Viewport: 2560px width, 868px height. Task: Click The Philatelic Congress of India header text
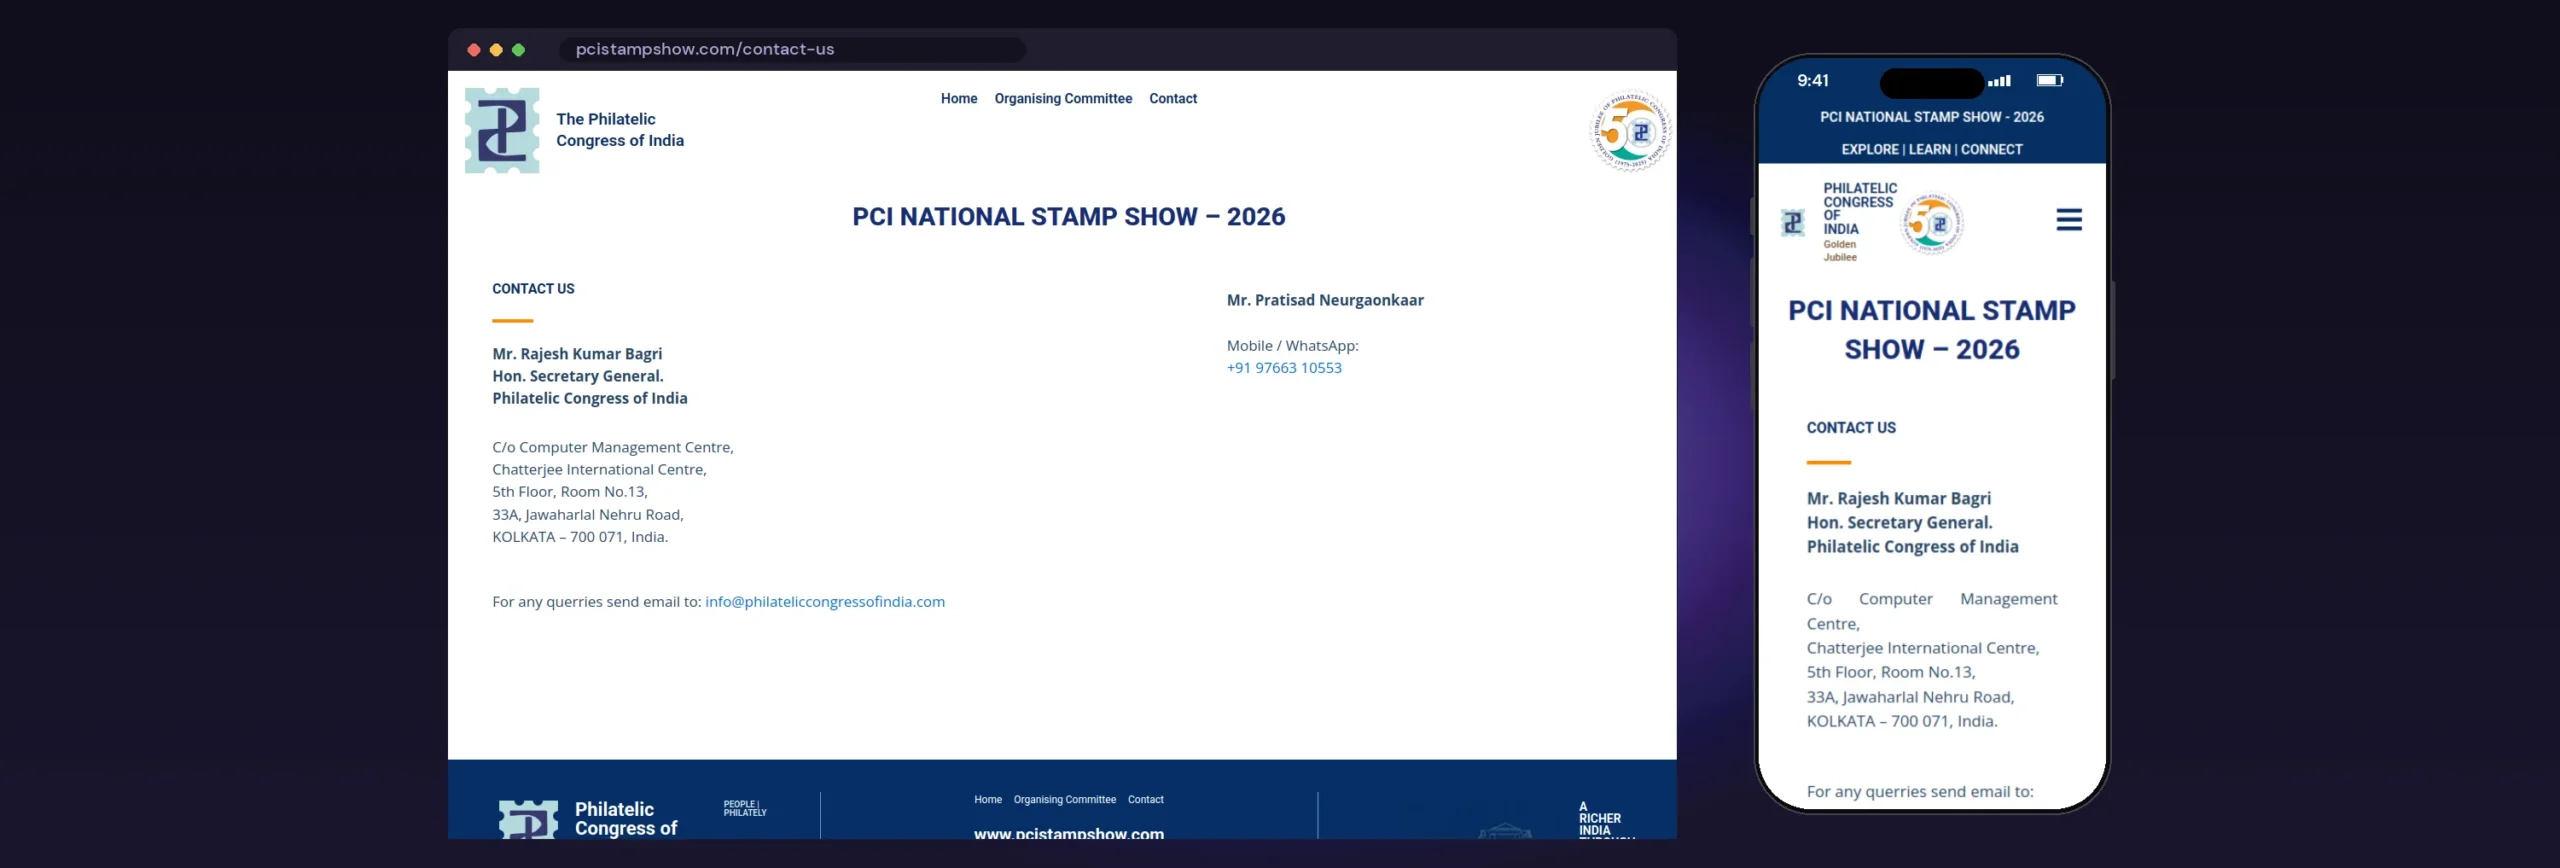pyautogui.click(x=620, y=130)
